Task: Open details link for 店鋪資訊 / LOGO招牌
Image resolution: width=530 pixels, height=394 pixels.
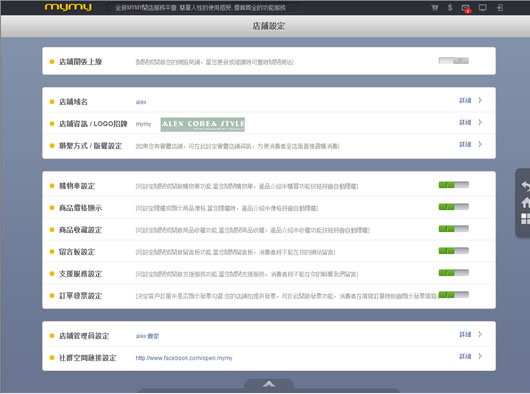Action: [x=465, y=122]
